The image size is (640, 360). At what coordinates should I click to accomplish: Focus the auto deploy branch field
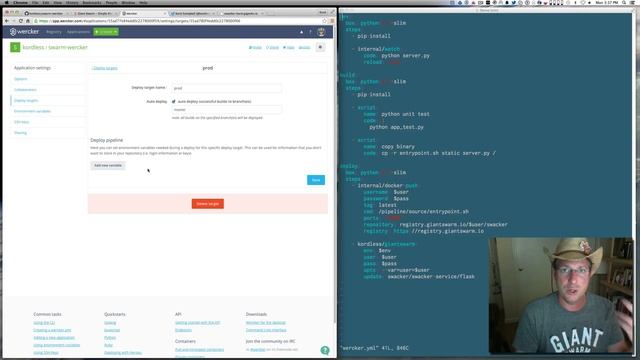(x=227, y=109)
